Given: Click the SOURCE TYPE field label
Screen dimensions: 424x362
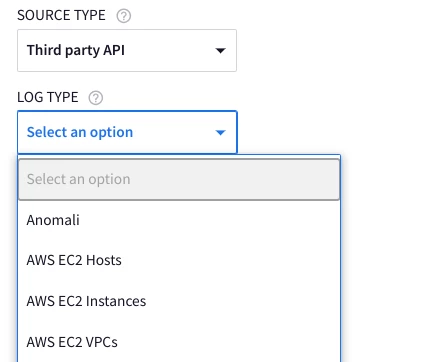Looking at the screenshot, I should pyautogui.click(x=61, y=15).
